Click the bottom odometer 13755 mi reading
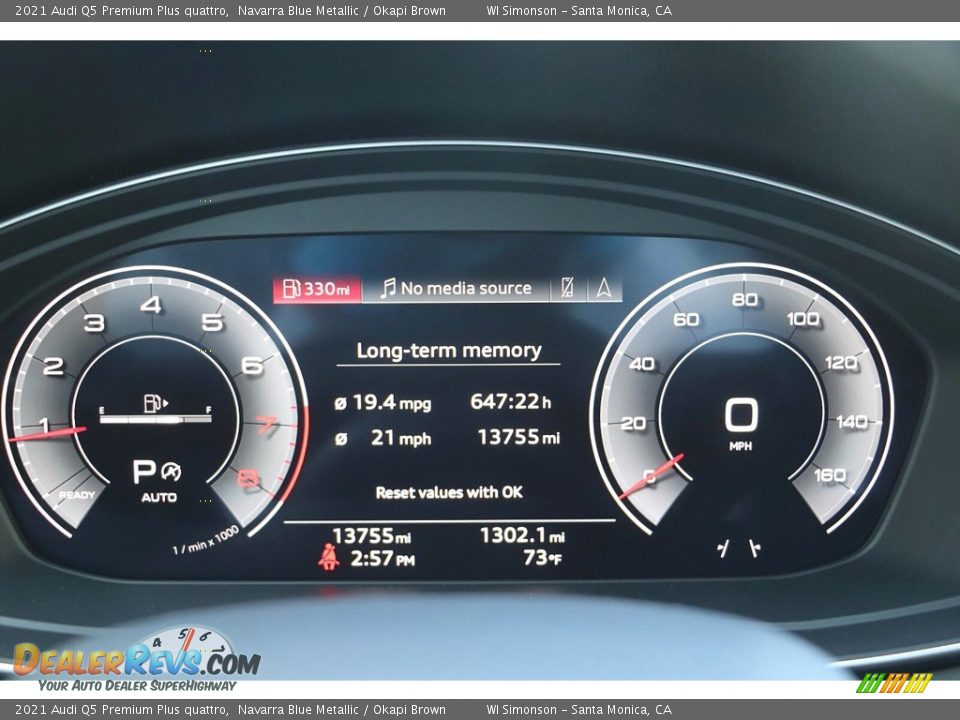Viewport: 960px width, 720px height. click(372, 536)
